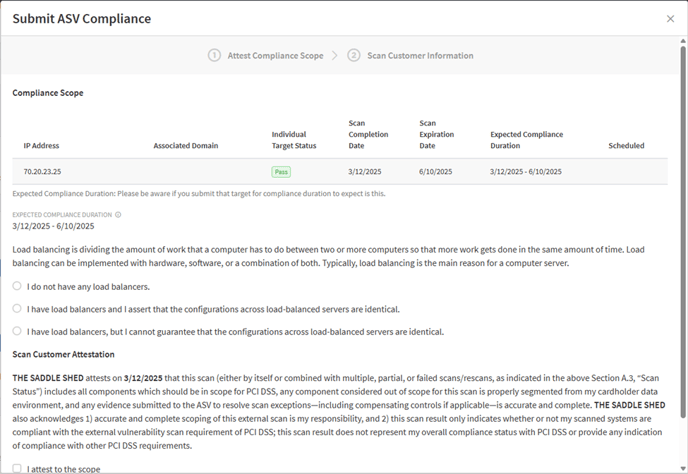Click the scrollbar up arrow
This screenshot has width=688, height=474.
point(683,41)
